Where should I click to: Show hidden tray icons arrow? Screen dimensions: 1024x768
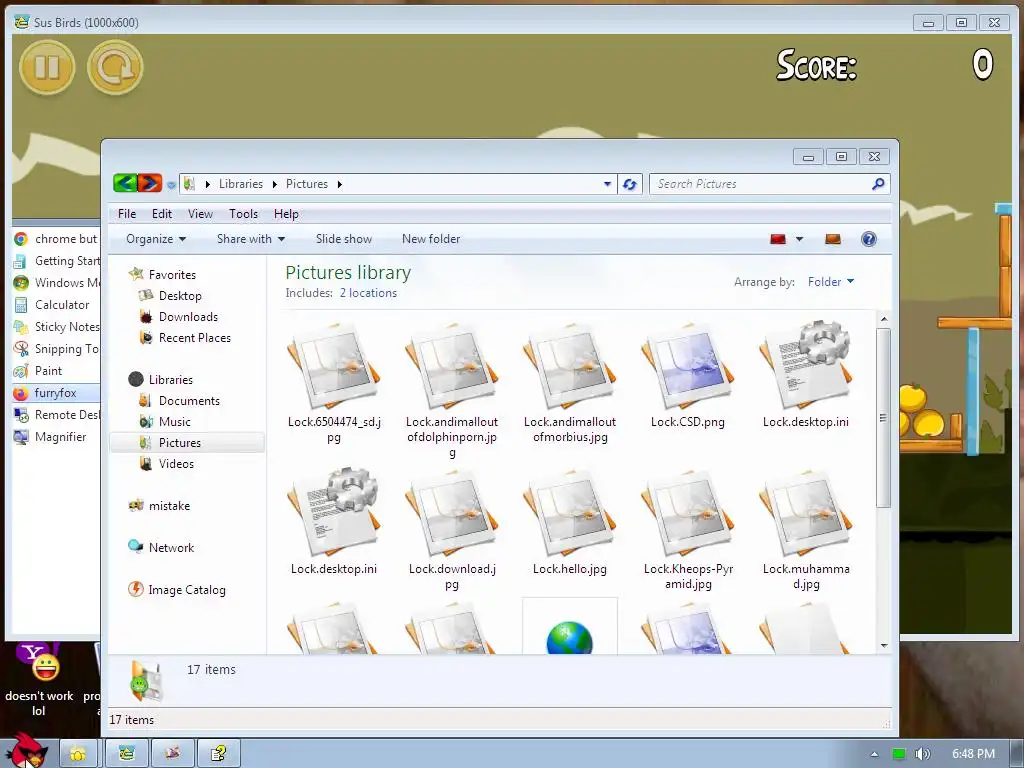pos(874,754)
